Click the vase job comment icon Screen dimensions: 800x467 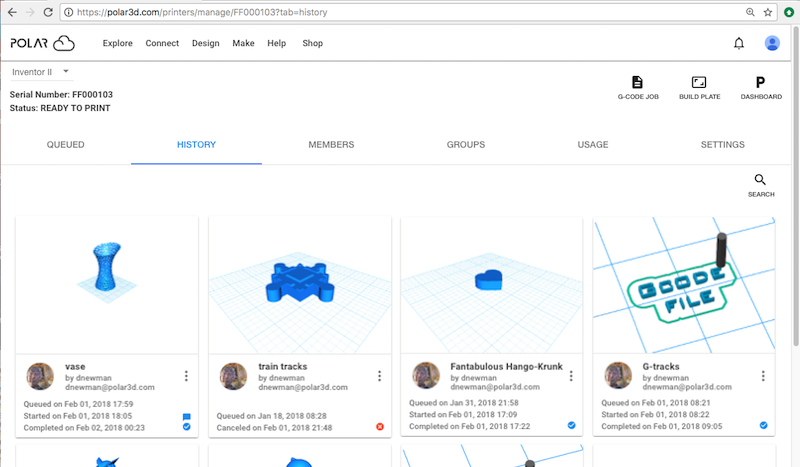(x=187, y=416)
